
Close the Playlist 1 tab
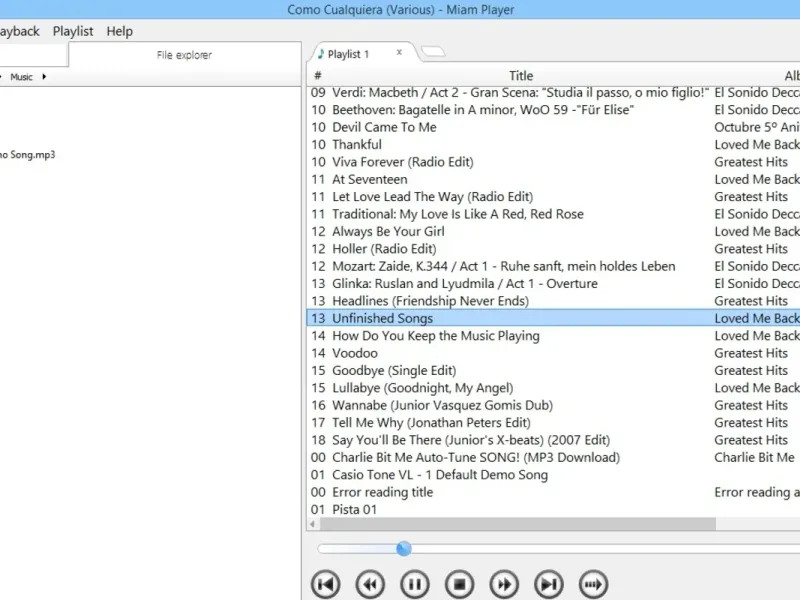(399, 52)
